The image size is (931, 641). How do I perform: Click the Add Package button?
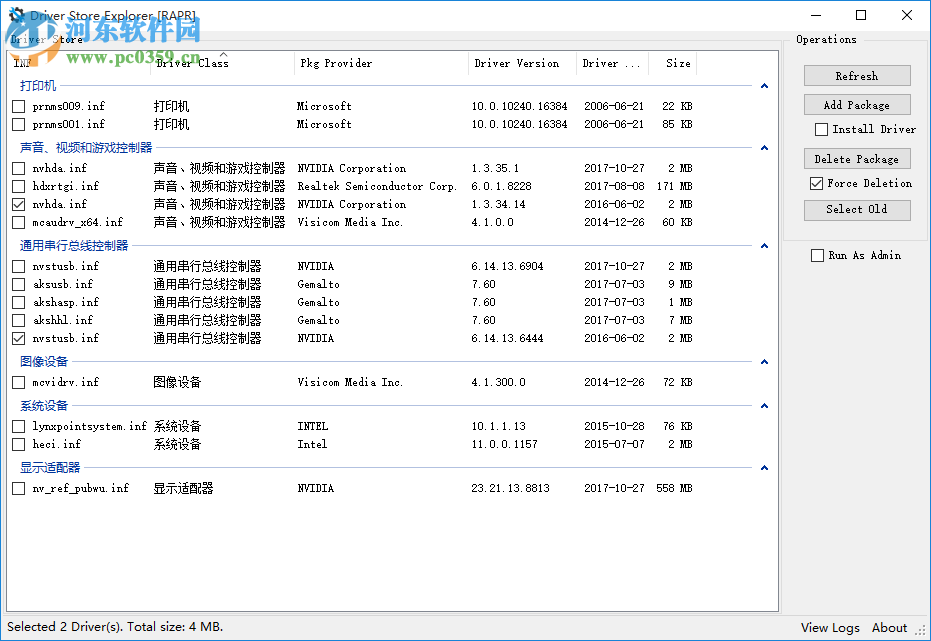(x=856, y=104)
